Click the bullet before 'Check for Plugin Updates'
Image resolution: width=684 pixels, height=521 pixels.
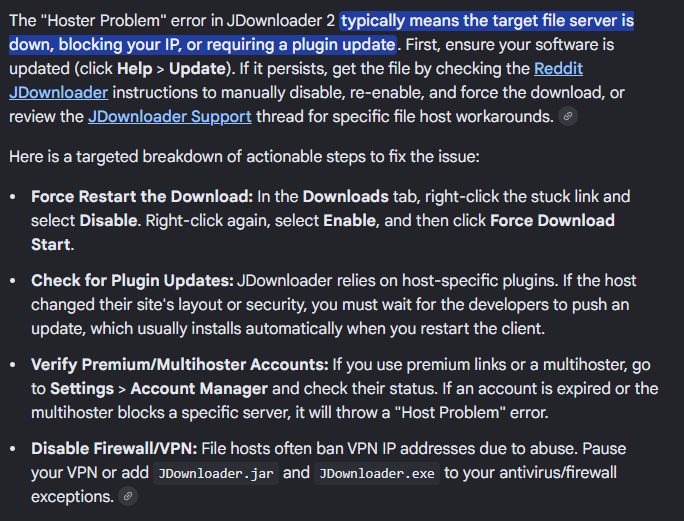tap(13, 281)
